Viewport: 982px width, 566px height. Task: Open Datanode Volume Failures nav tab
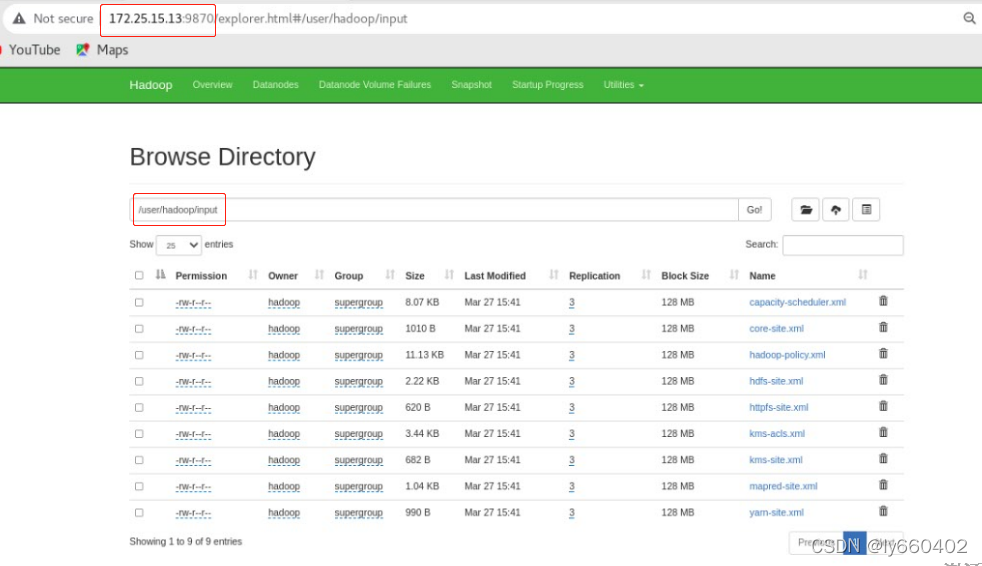[x=375, y=85]
